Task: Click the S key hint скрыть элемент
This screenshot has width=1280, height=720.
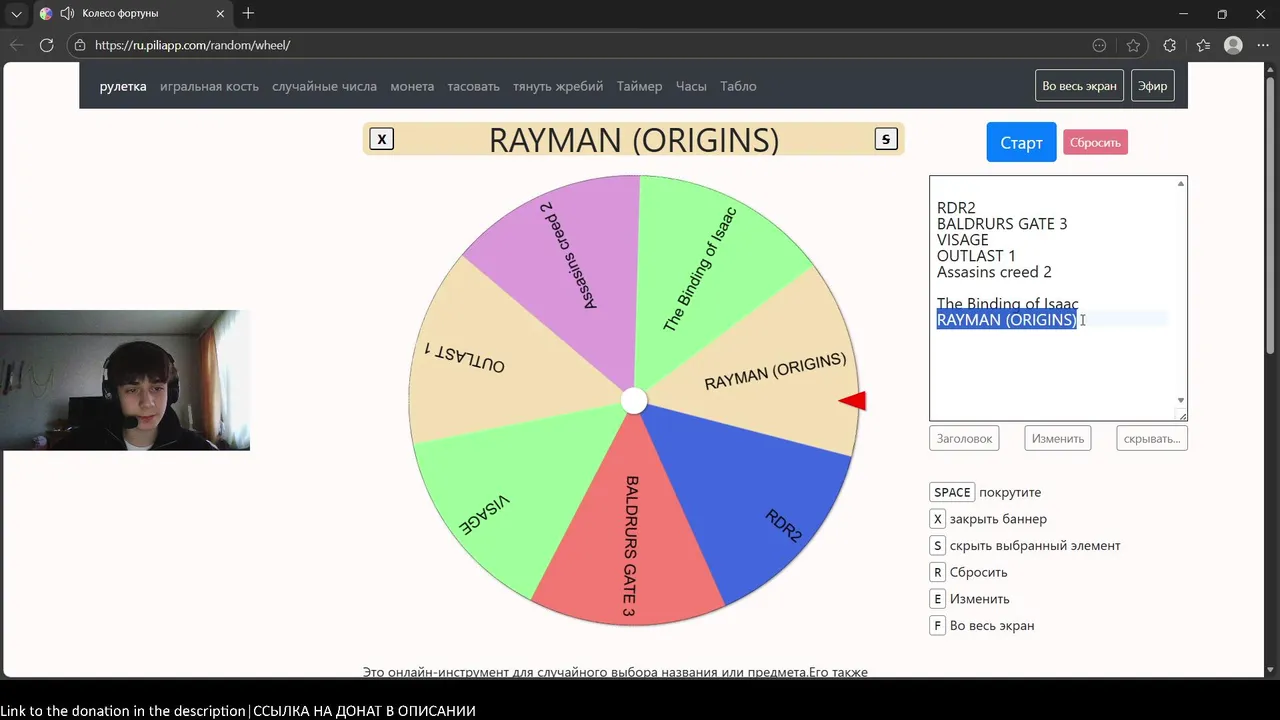Action: point(937,545)
